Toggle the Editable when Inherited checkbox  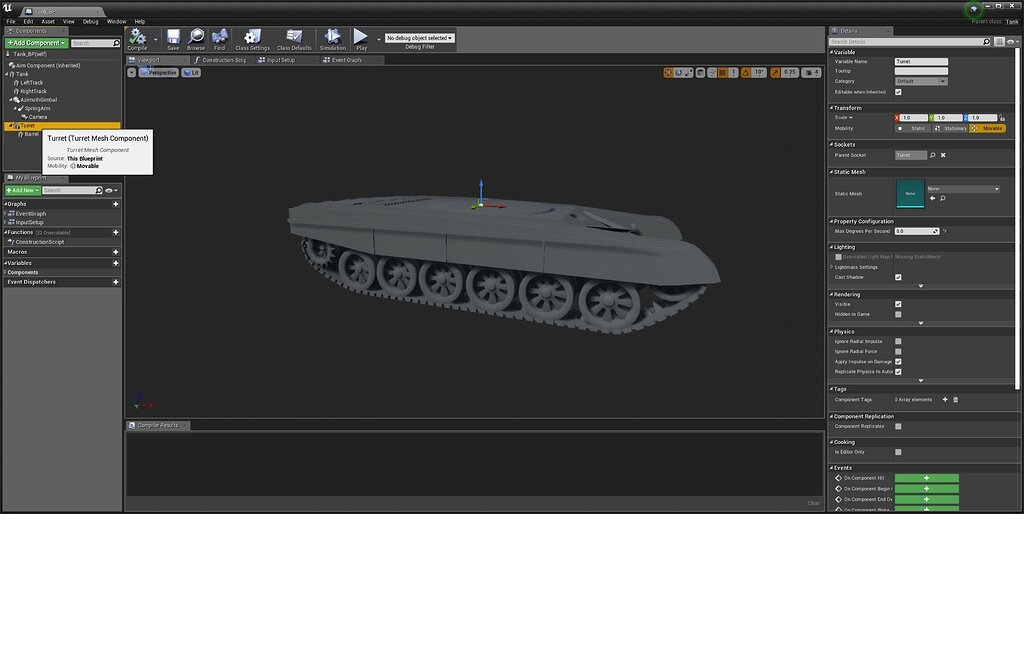point(898,92)
